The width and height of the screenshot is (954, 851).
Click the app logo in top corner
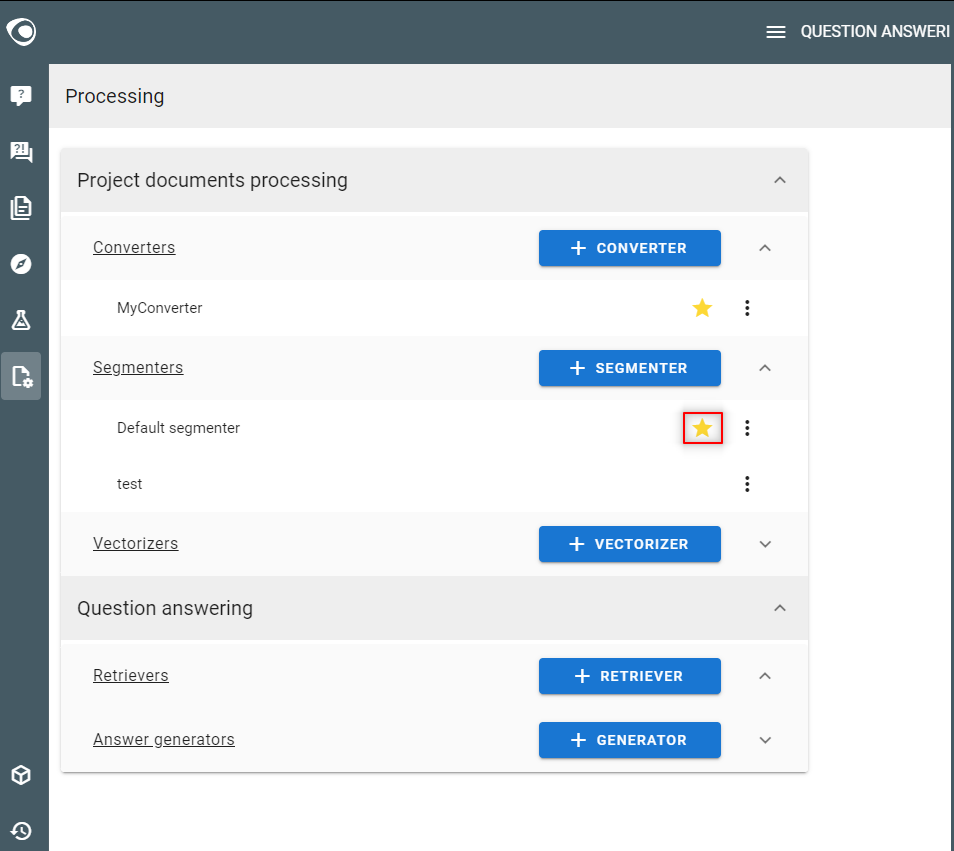coord(21,32)
